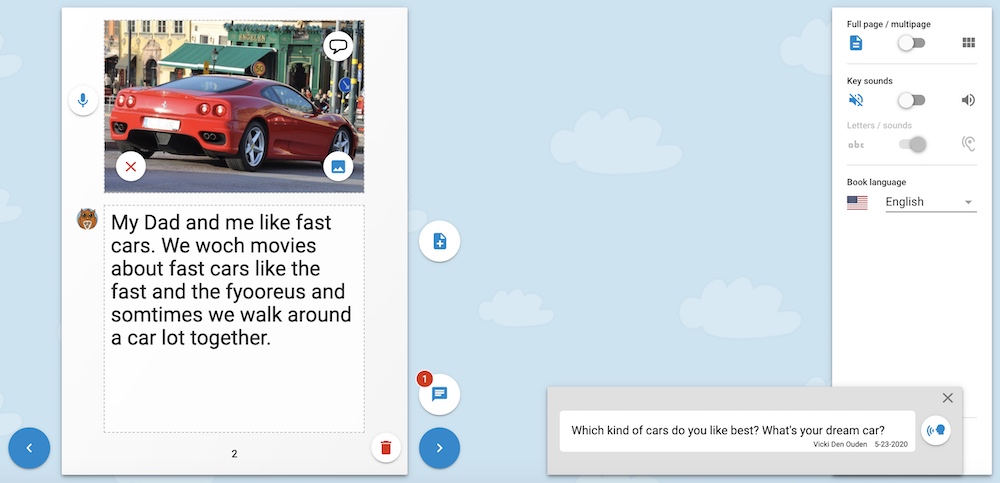Toggle the Letters / sounds switch

(913, 144)
